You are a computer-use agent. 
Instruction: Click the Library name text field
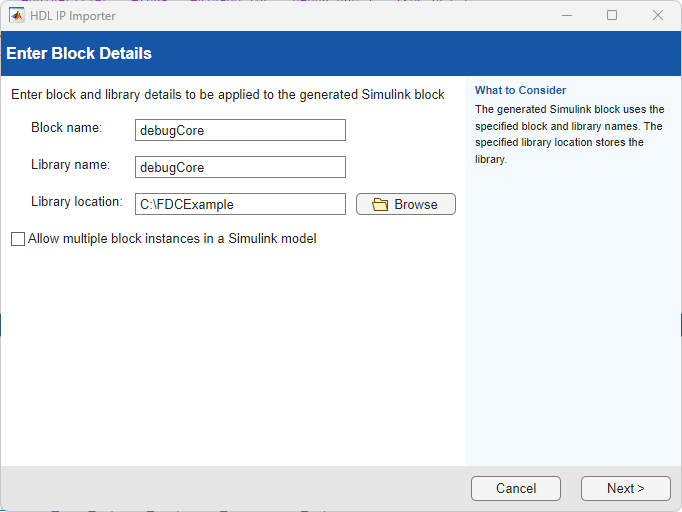[x=240, y=167]
